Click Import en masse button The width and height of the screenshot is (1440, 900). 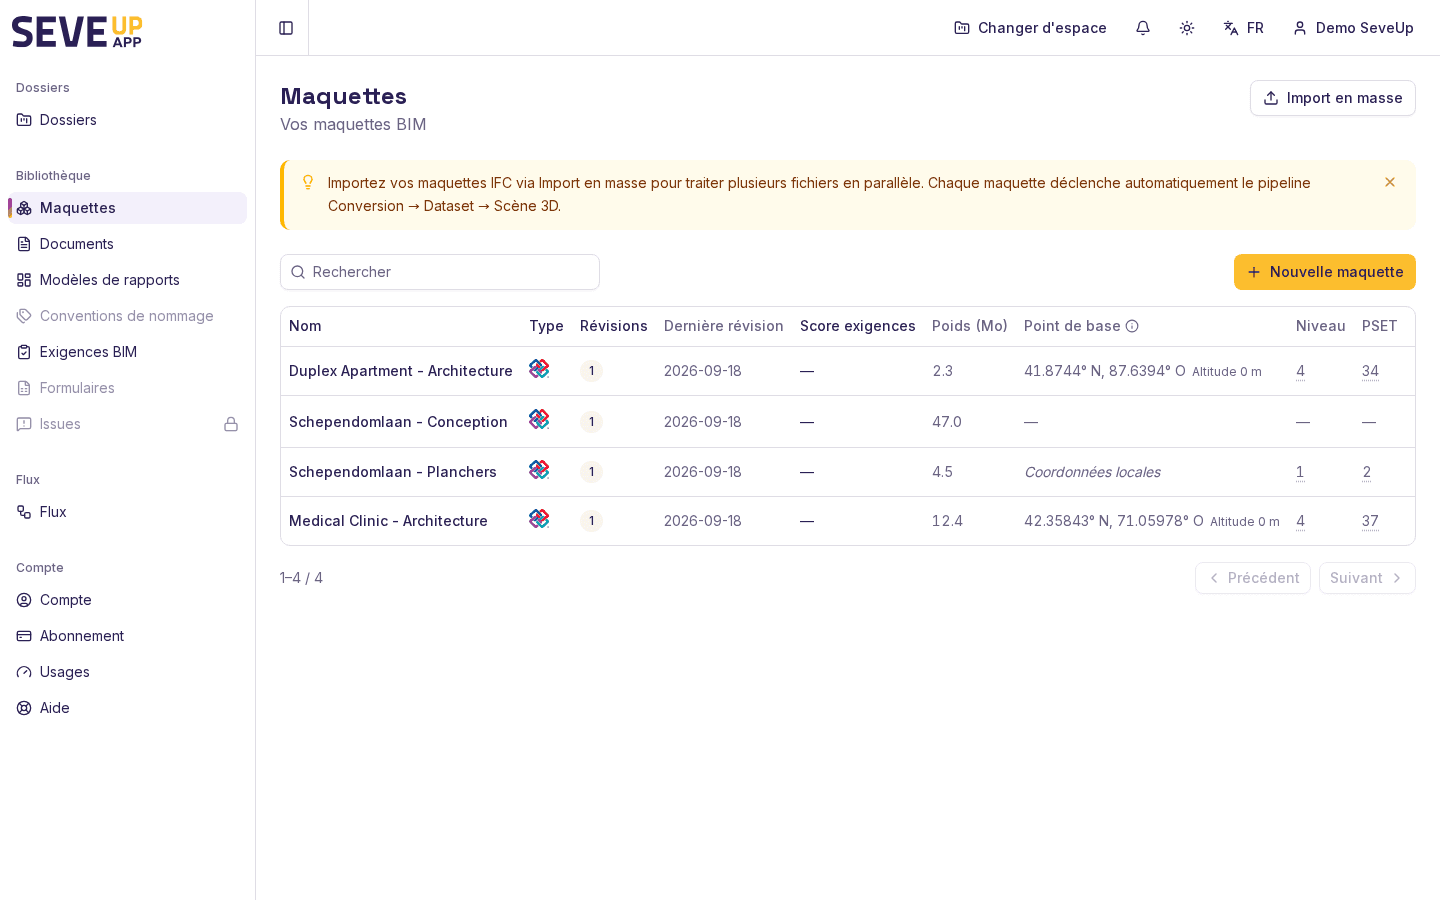point(1333,98)
